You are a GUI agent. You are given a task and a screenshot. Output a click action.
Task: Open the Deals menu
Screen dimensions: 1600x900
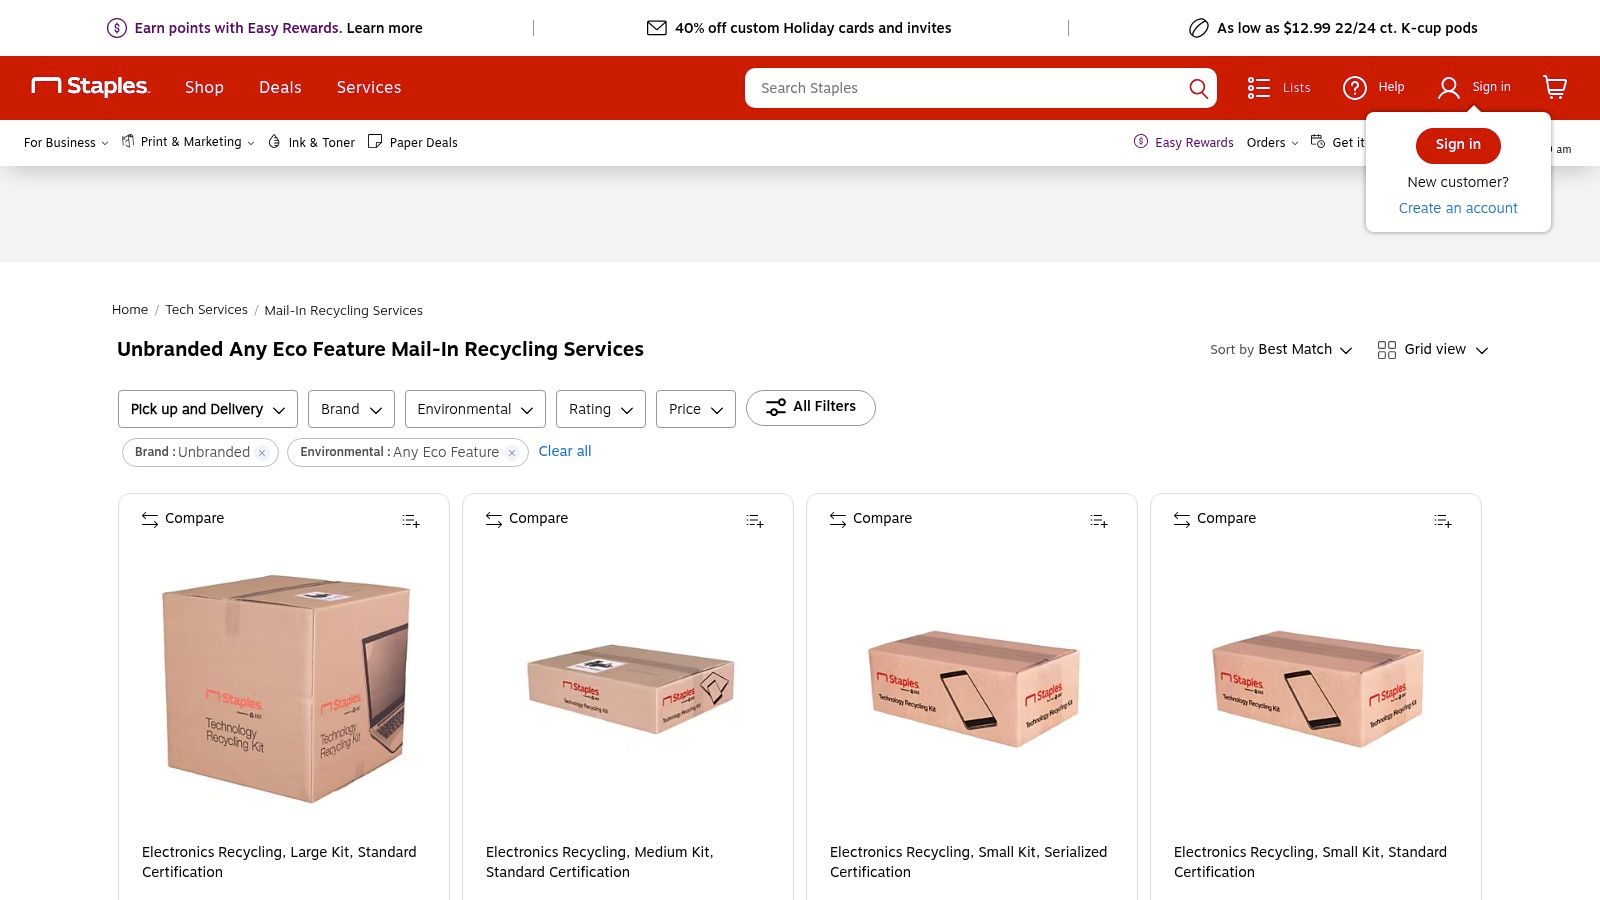click(x=280, y=88)
